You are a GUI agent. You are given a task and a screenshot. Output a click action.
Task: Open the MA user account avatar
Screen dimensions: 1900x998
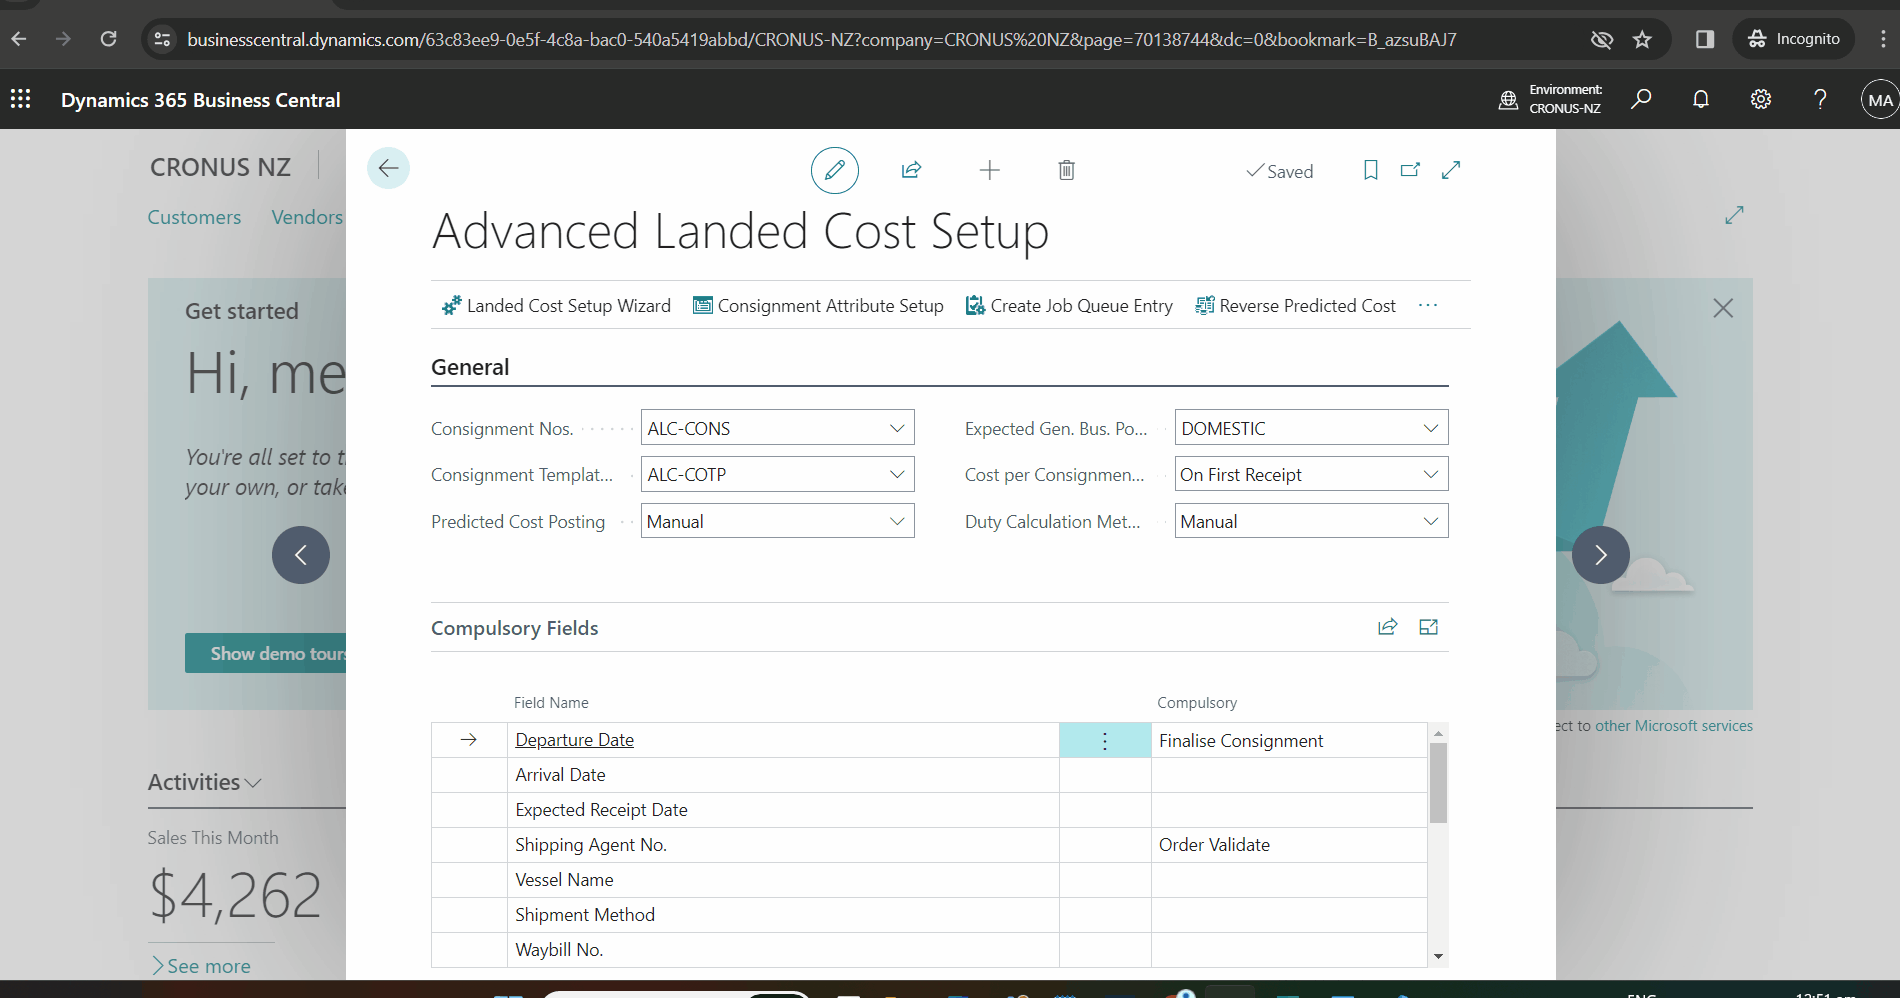1879,99
